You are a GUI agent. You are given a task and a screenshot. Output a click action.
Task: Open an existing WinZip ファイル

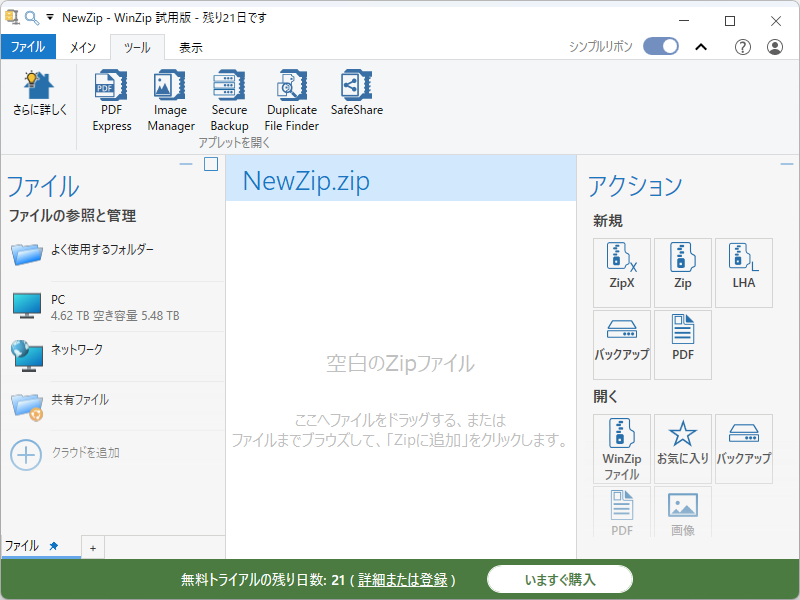(x=622, y=448)
